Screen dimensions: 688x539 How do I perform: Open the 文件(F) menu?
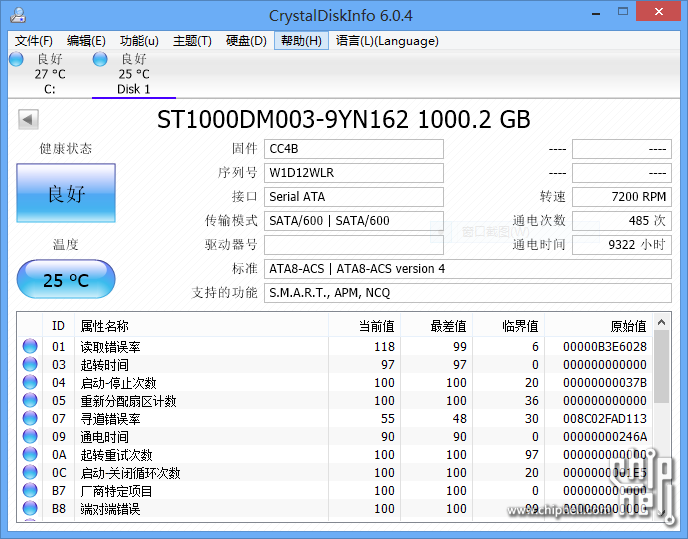(34, 41)
